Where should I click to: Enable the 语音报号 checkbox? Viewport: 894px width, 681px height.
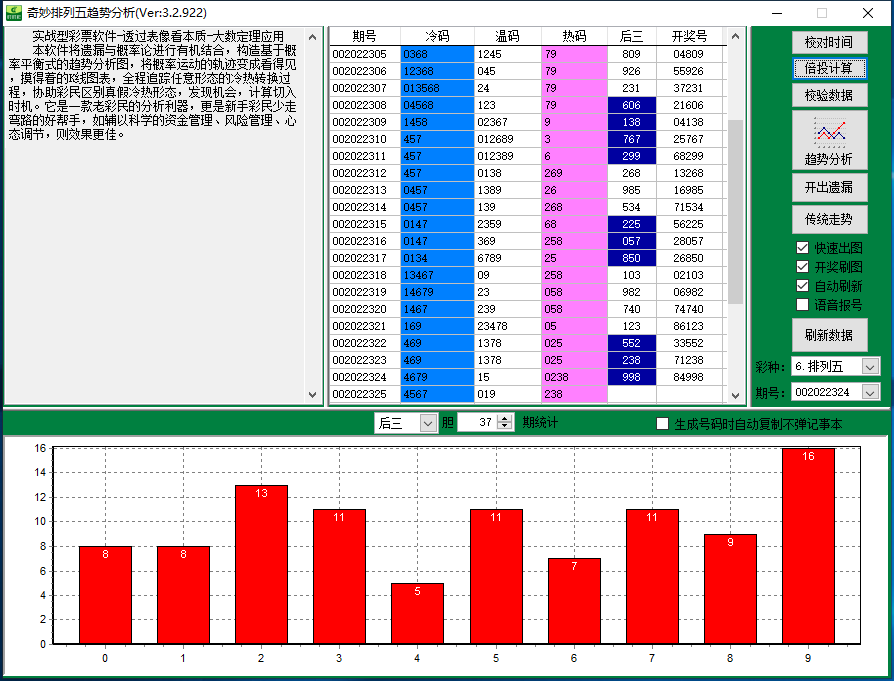click(802, 305)
